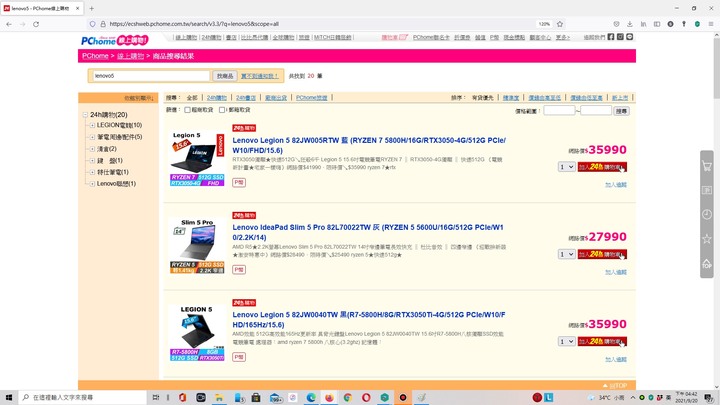Bookmark this page with the star icon

pyautogui.click(x=560, y=24)
